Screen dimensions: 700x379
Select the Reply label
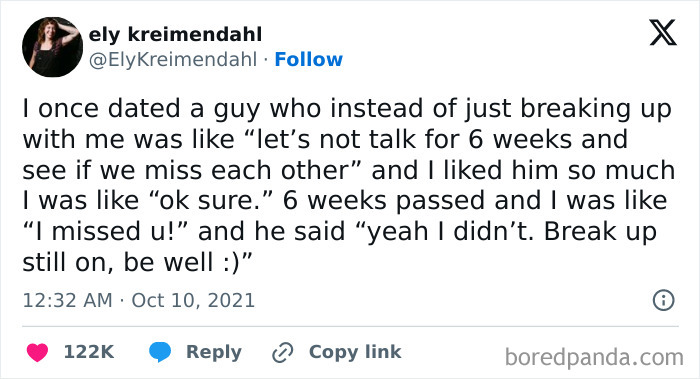pos(214,352)
